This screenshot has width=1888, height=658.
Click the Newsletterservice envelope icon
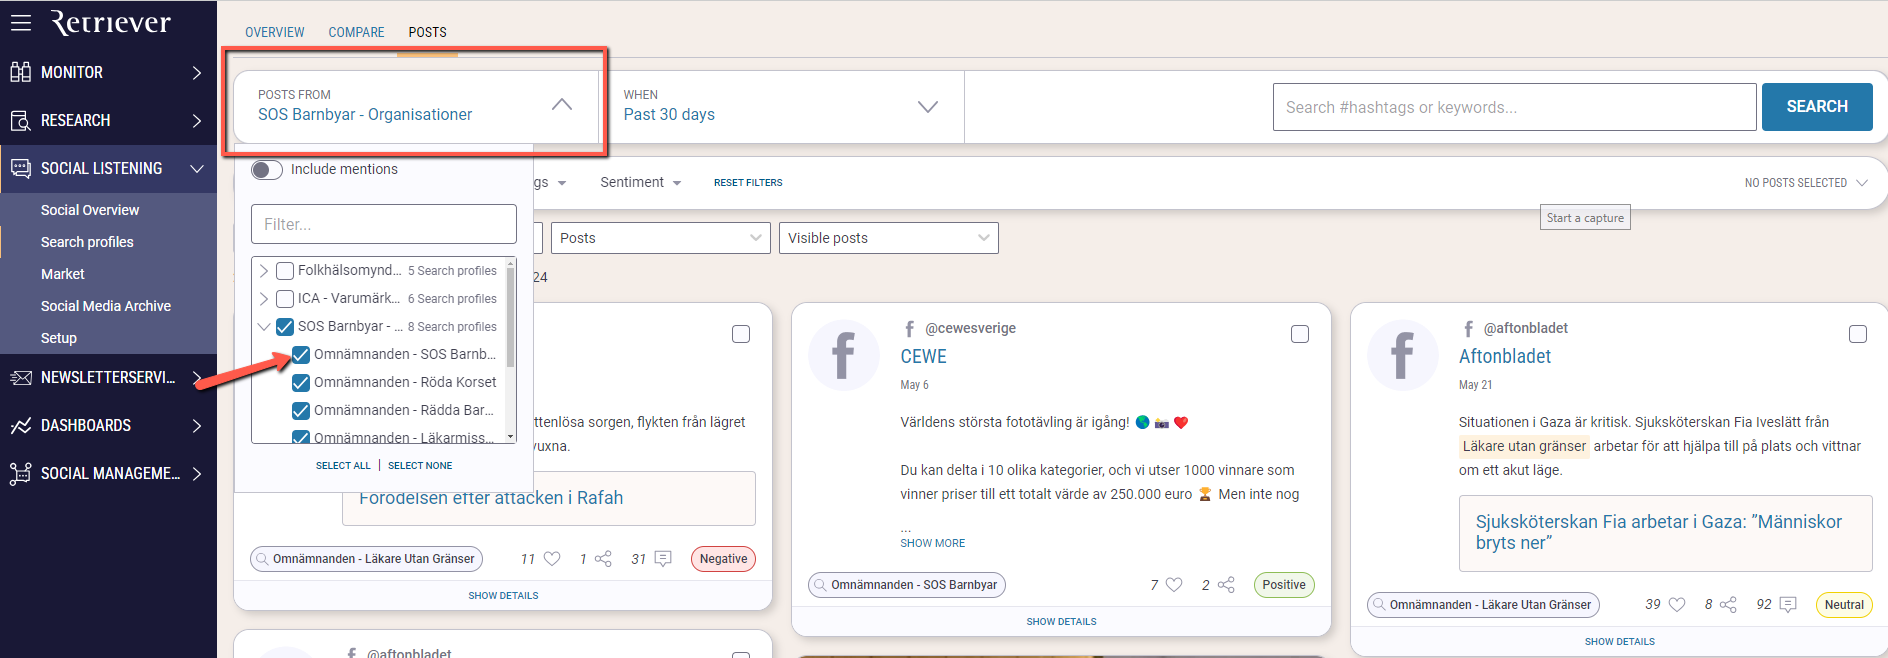21,377
